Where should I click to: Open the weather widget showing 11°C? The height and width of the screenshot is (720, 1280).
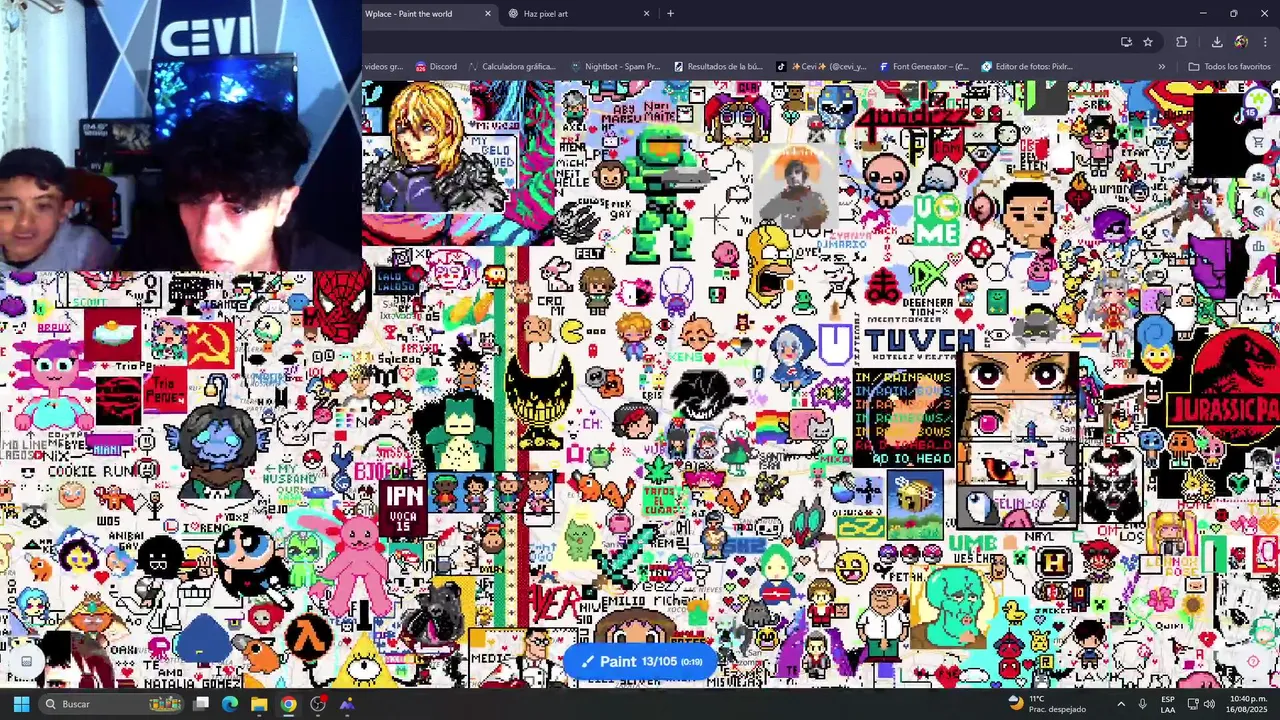[x=1047, y=704]
